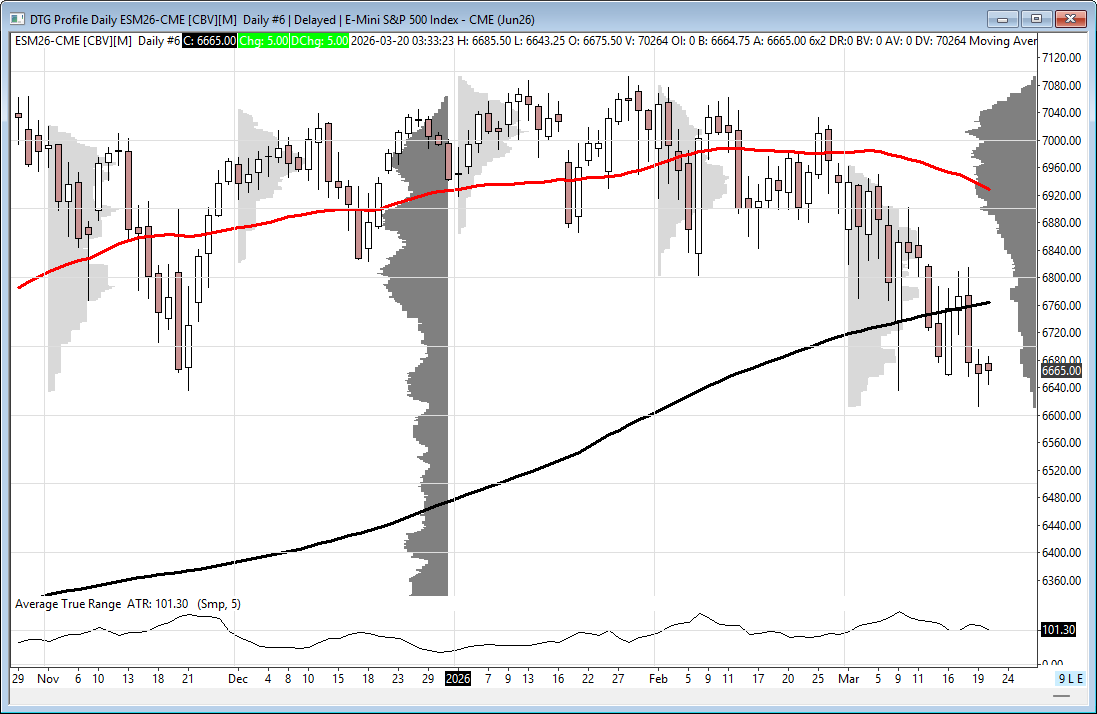The image size is (1097, 714).
Task: Click the "9" indicator in bottom-right corner
Action: [x=1063, y=678]
